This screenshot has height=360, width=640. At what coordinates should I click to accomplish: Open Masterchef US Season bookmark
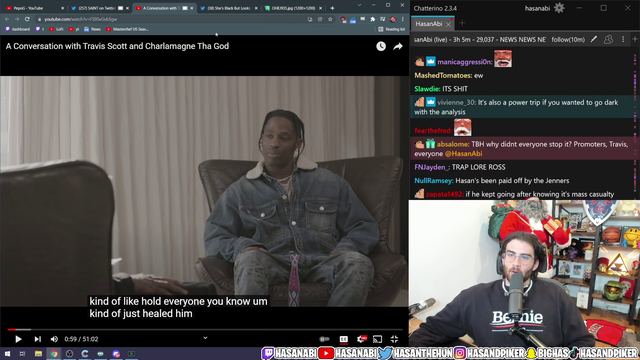point(127,29)
